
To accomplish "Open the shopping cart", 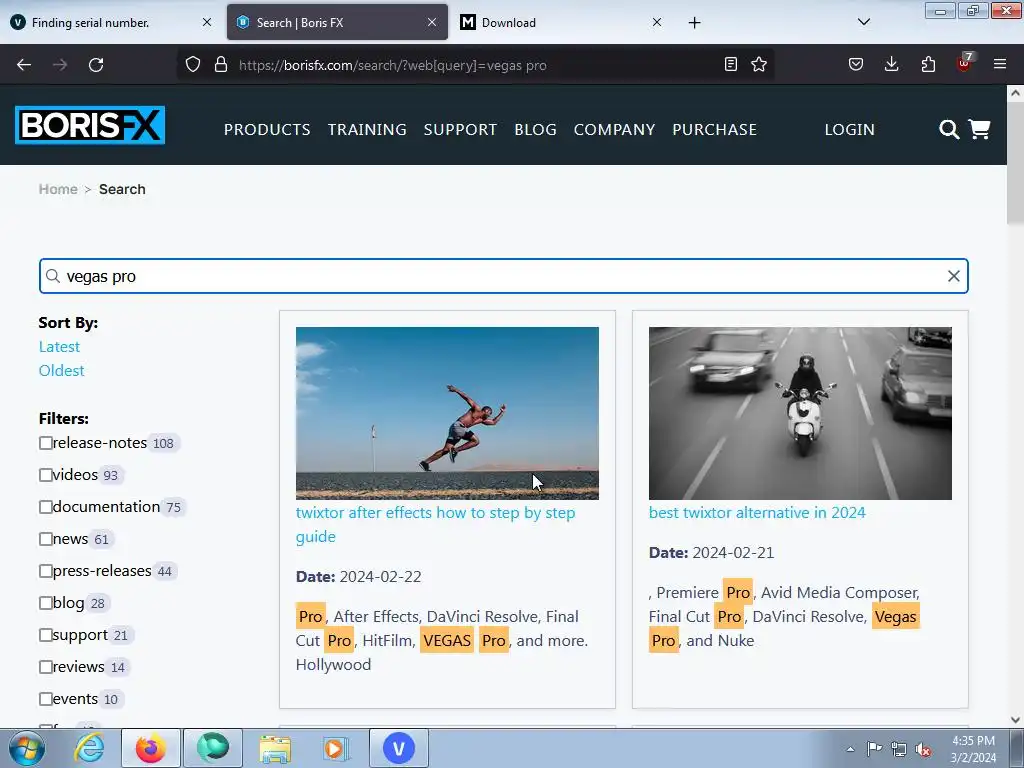I will pos(979,129).
